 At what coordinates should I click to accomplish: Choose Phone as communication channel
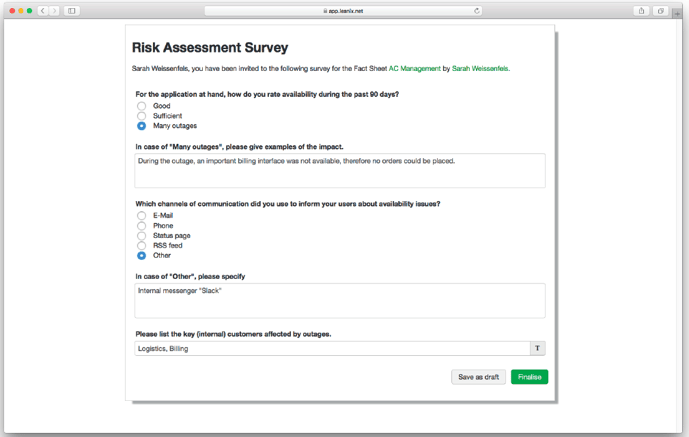141,226
